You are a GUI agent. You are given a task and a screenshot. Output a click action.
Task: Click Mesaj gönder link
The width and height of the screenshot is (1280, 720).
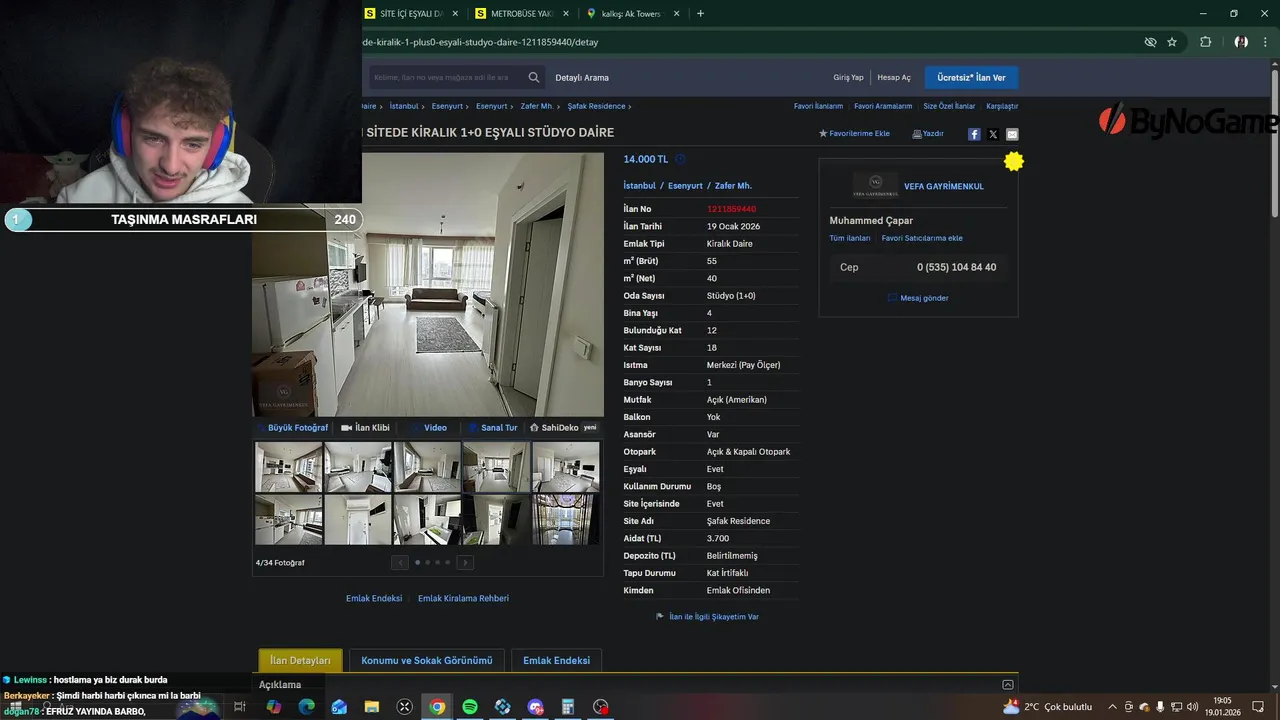coord(918,298)
